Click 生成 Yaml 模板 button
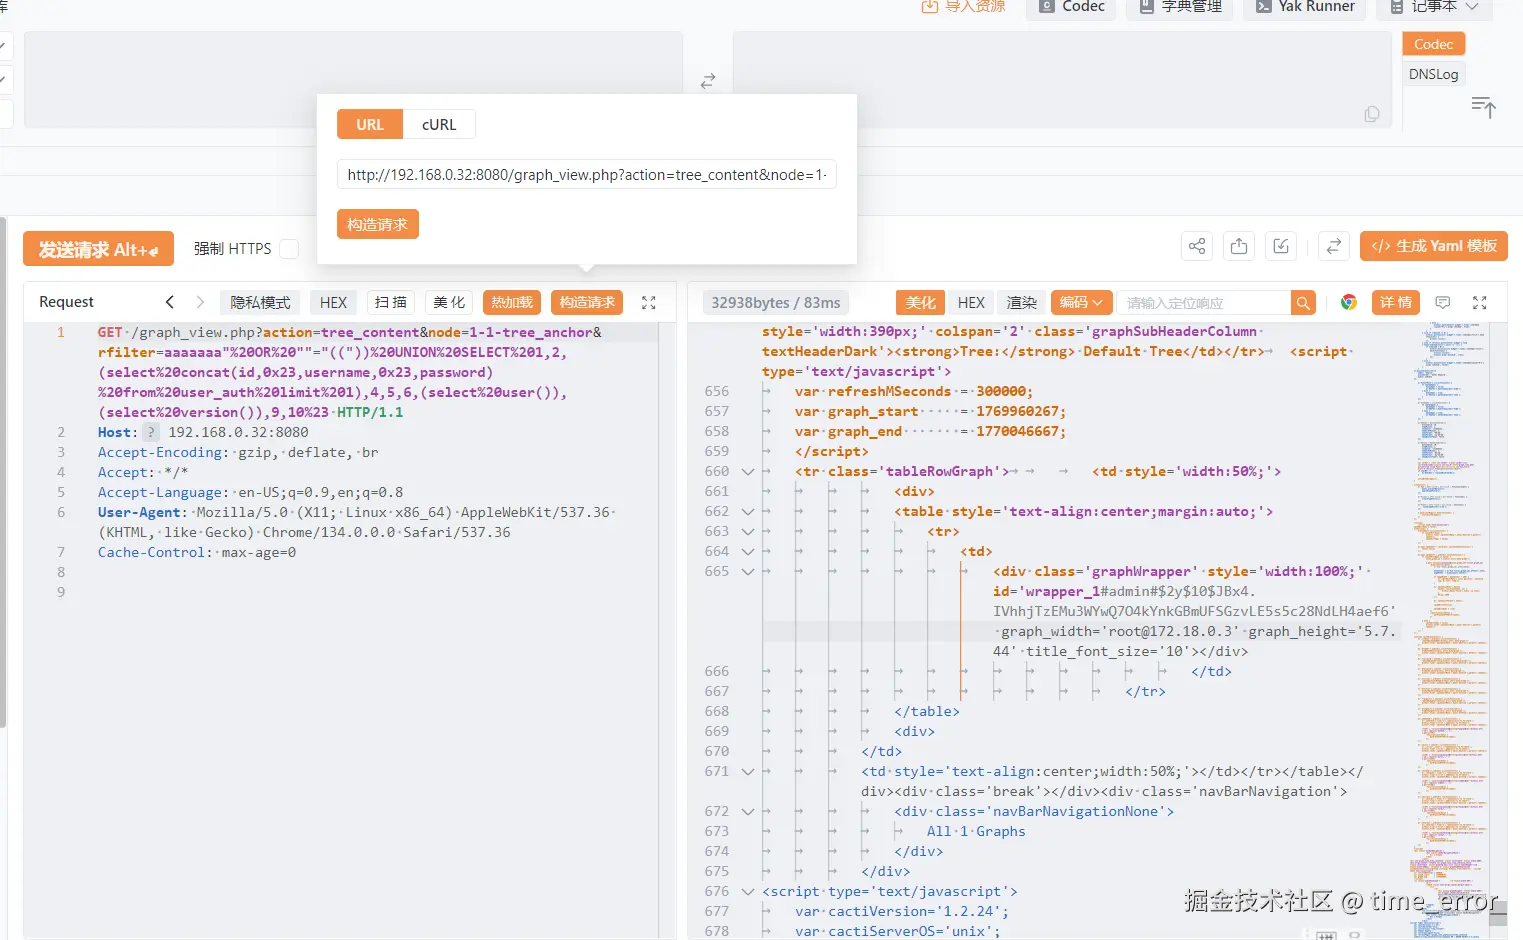Viewport: 1523px width, 940px height. pos(1433,246)
